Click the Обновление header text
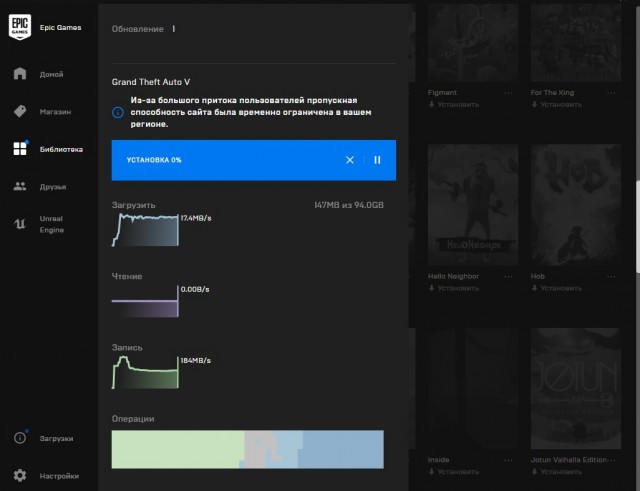The image size is (640, 491). 138,29
